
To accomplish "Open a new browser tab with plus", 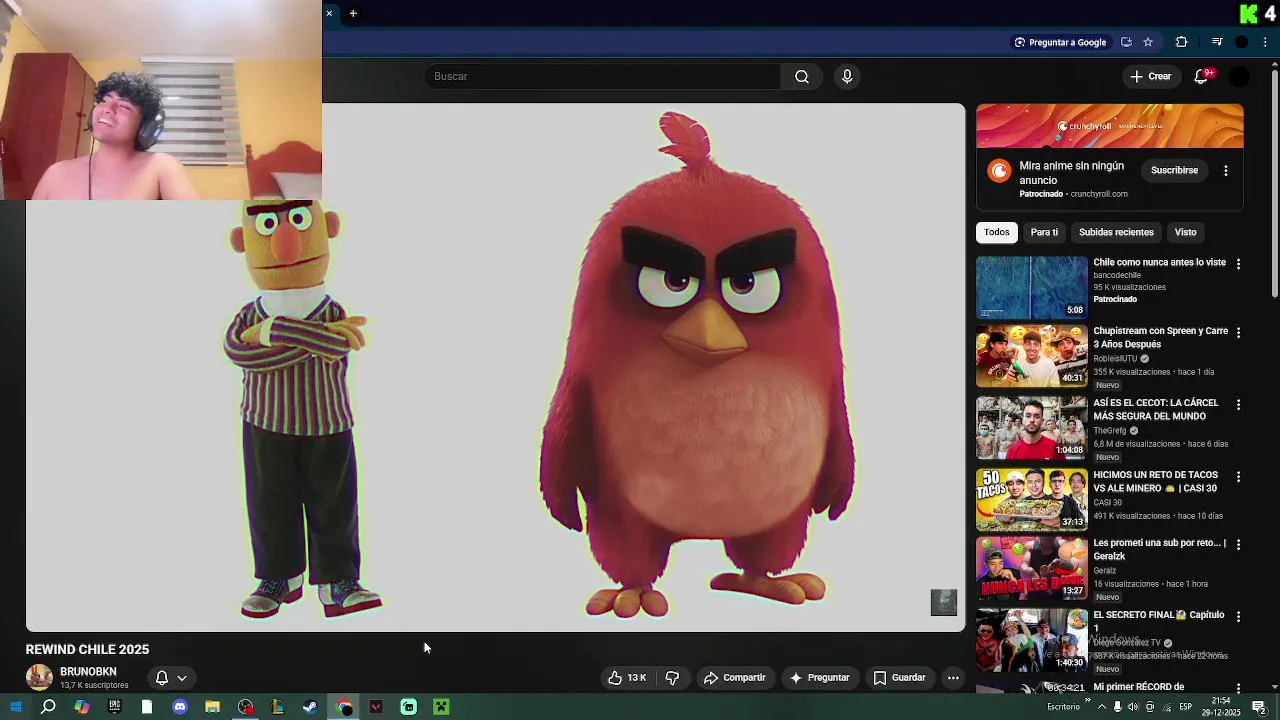I will point(353,13).
